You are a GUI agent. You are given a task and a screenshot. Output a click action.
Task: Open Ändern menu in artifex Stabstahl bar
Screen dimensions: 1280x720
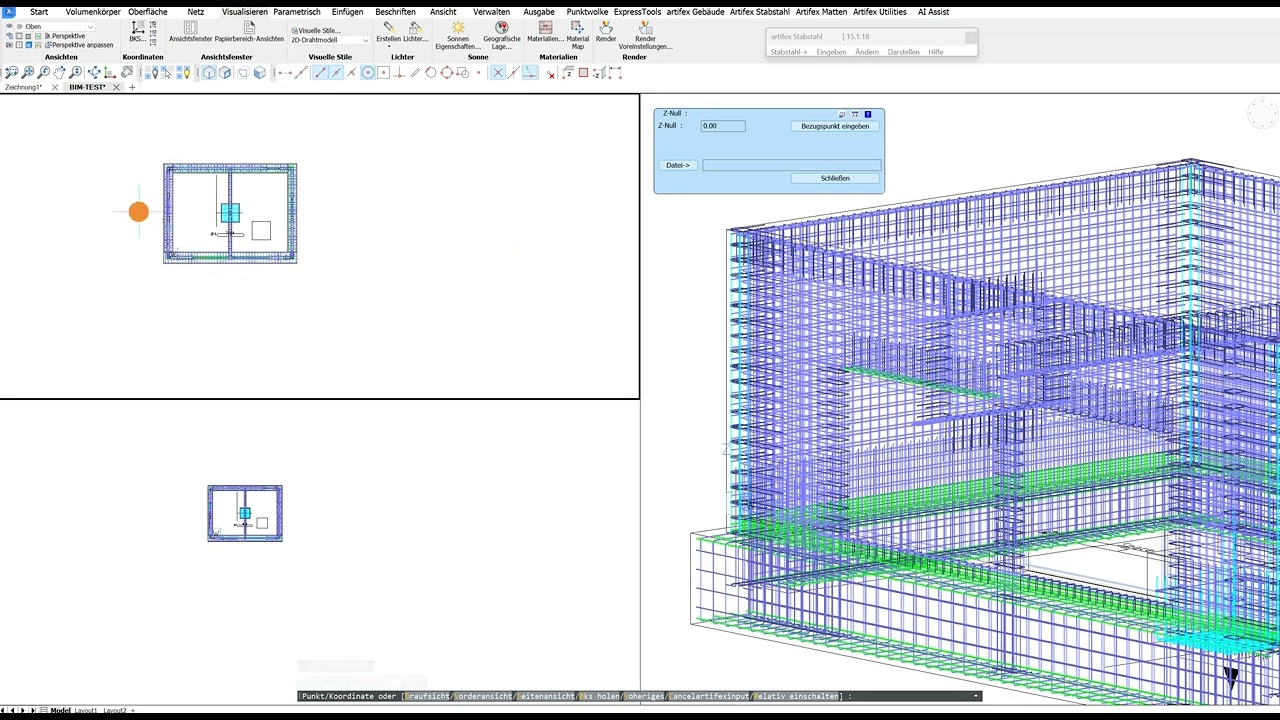pyautogui.click(x=867, y=52)
